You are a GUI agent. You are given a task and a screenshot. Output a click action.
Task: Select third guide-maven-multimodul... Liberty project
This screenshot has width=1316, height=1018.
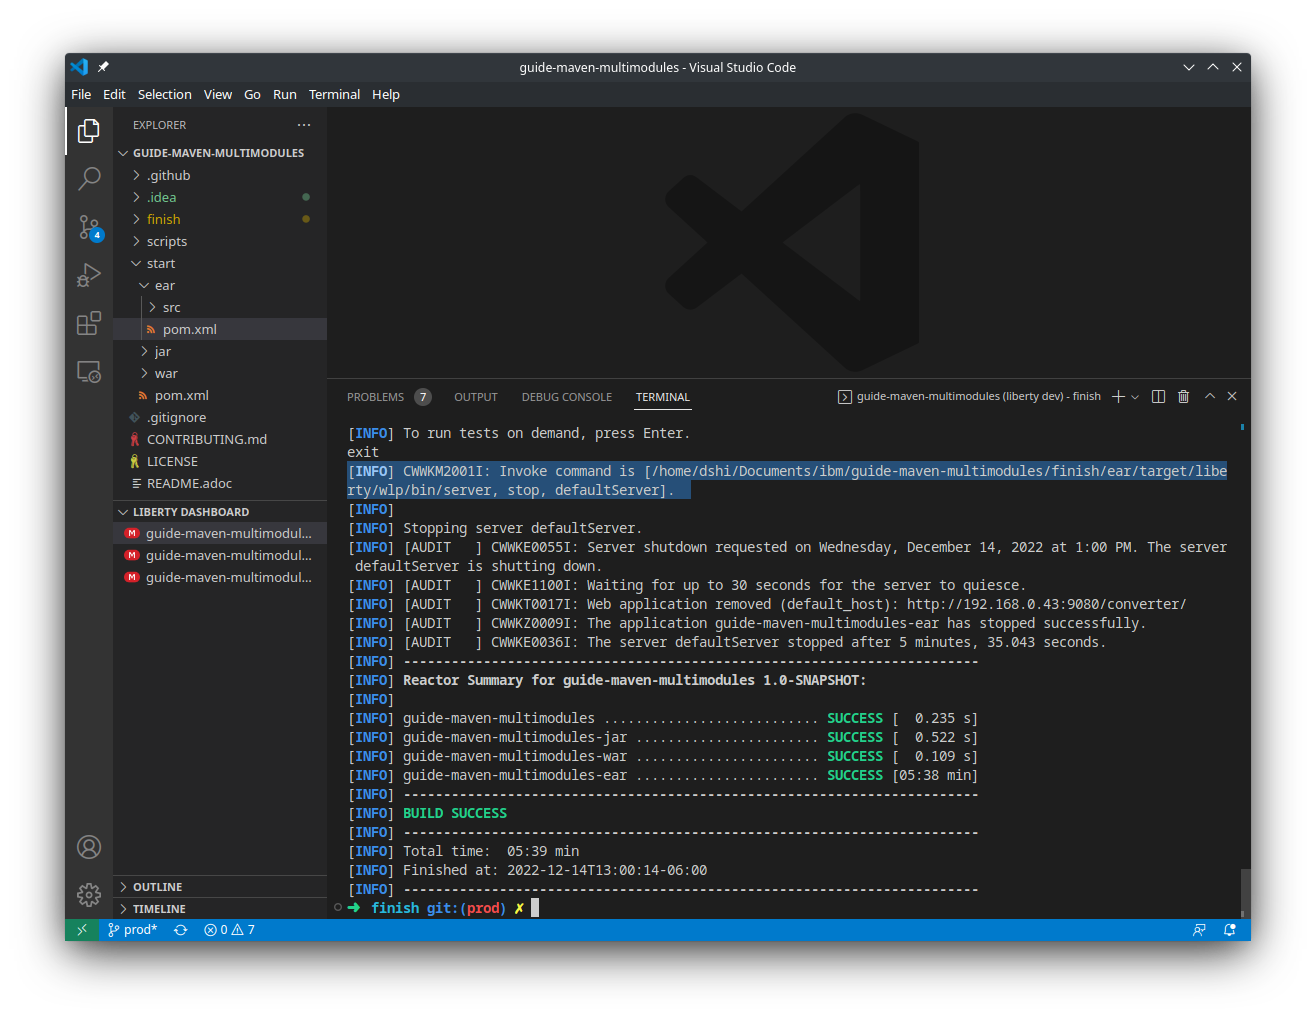220,577
